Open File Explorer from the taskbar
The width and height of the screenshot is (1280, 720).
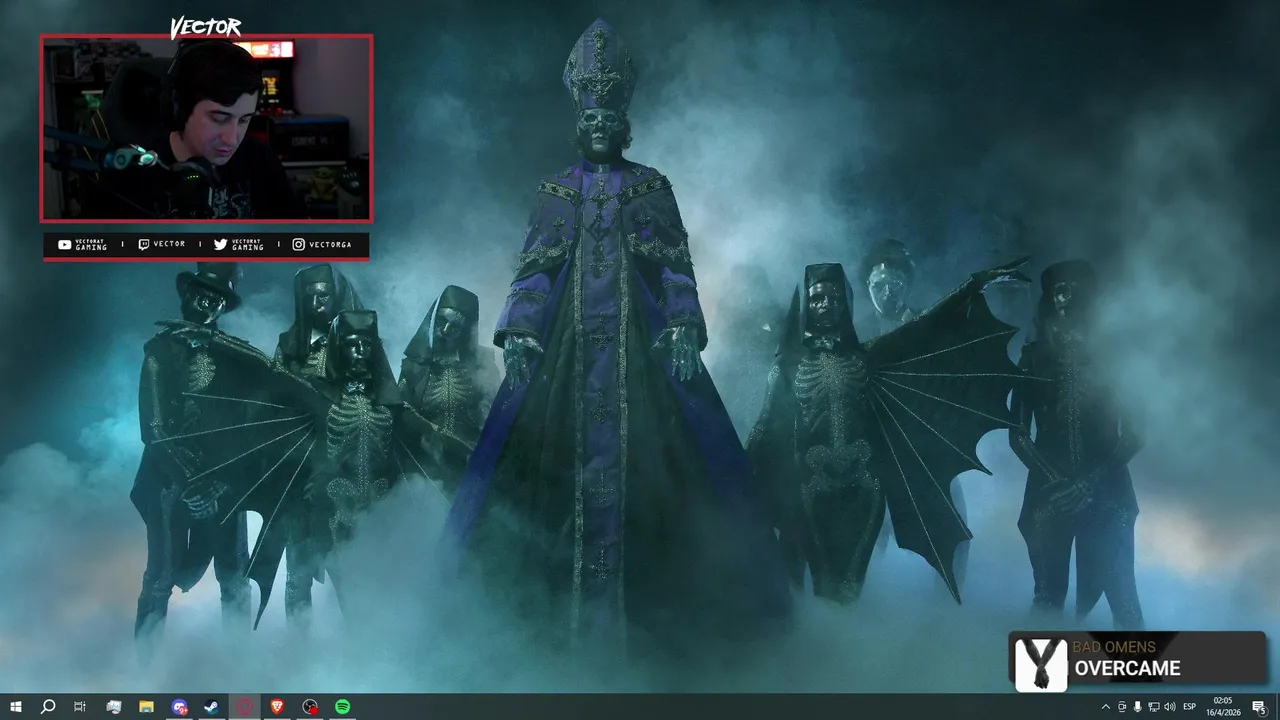[x=146, y=707]
